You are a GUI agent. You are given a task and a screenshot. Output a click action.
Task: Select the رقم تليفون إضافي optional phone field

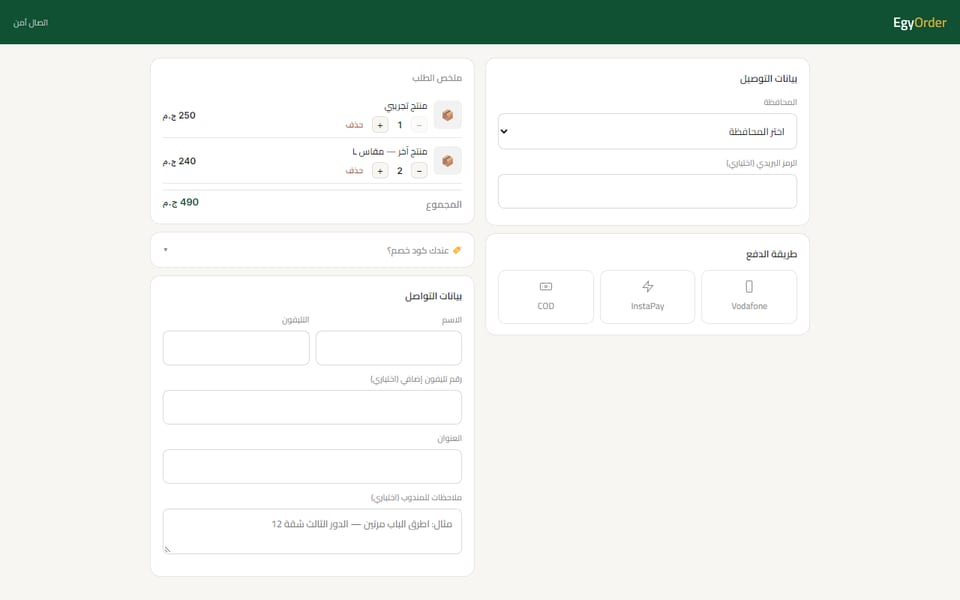tap(312, 407)
